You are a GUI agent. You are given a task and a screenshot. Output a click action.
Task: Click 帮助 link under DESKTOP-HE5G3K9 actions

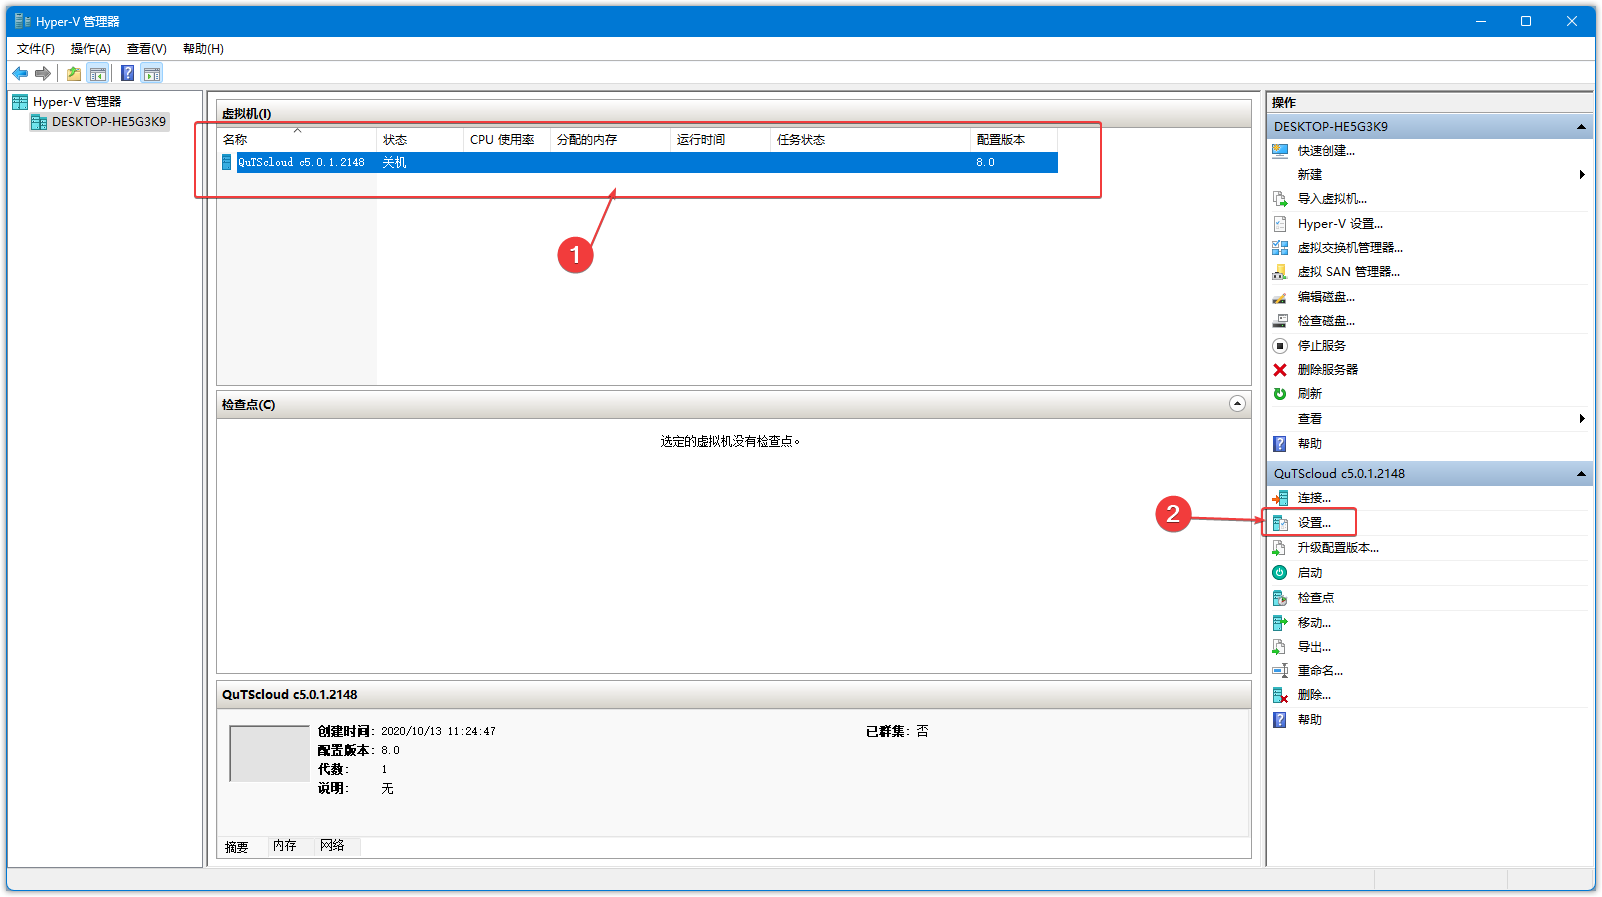(x=1310, y=444)
